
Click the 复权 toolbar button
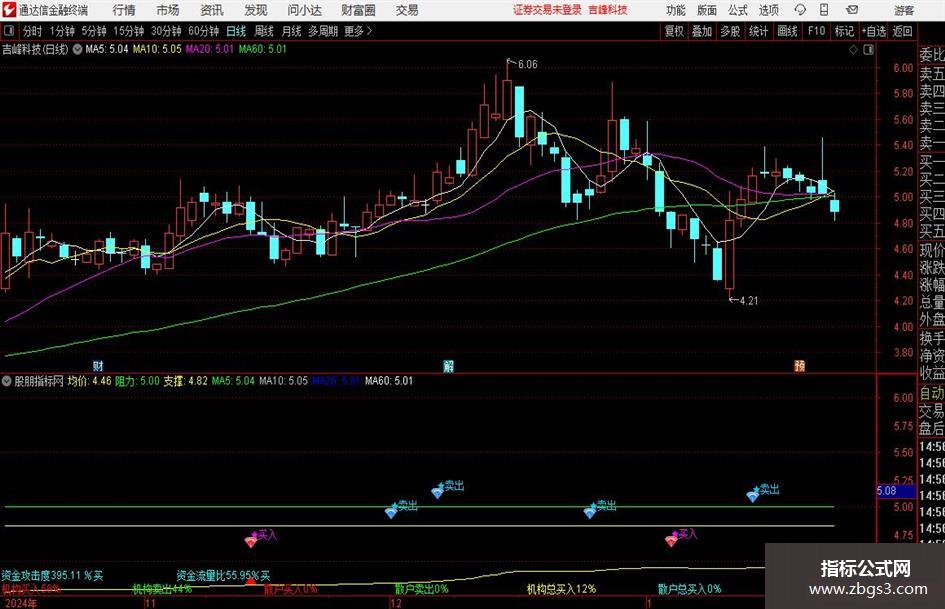pos(674,31)
